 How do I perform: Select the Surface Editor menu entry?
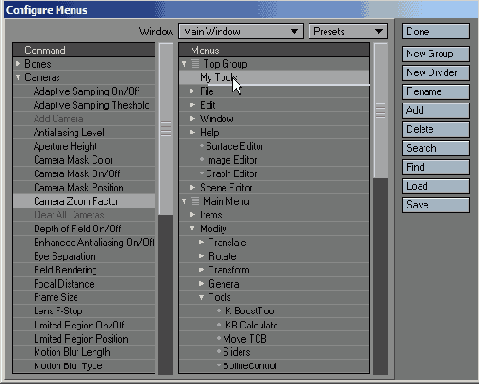click(274, 146)
